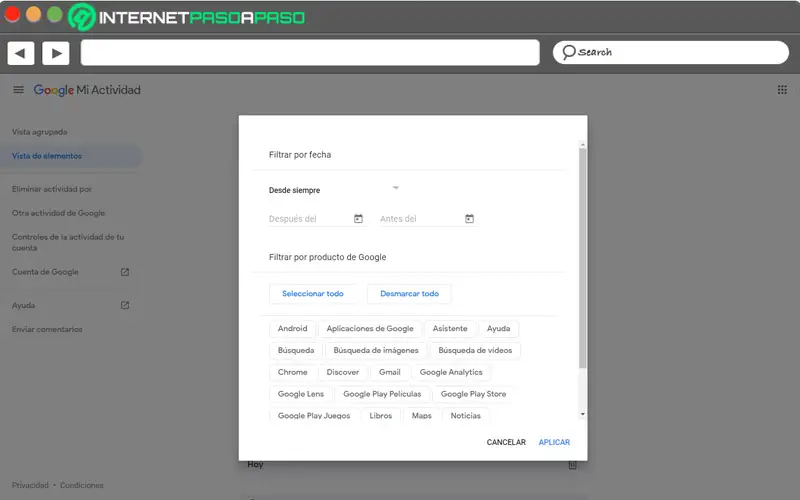This screenshot has height=500, width=800.
Task: Open Cuenta de Google sidebar entry
Action: pos(45,272)
